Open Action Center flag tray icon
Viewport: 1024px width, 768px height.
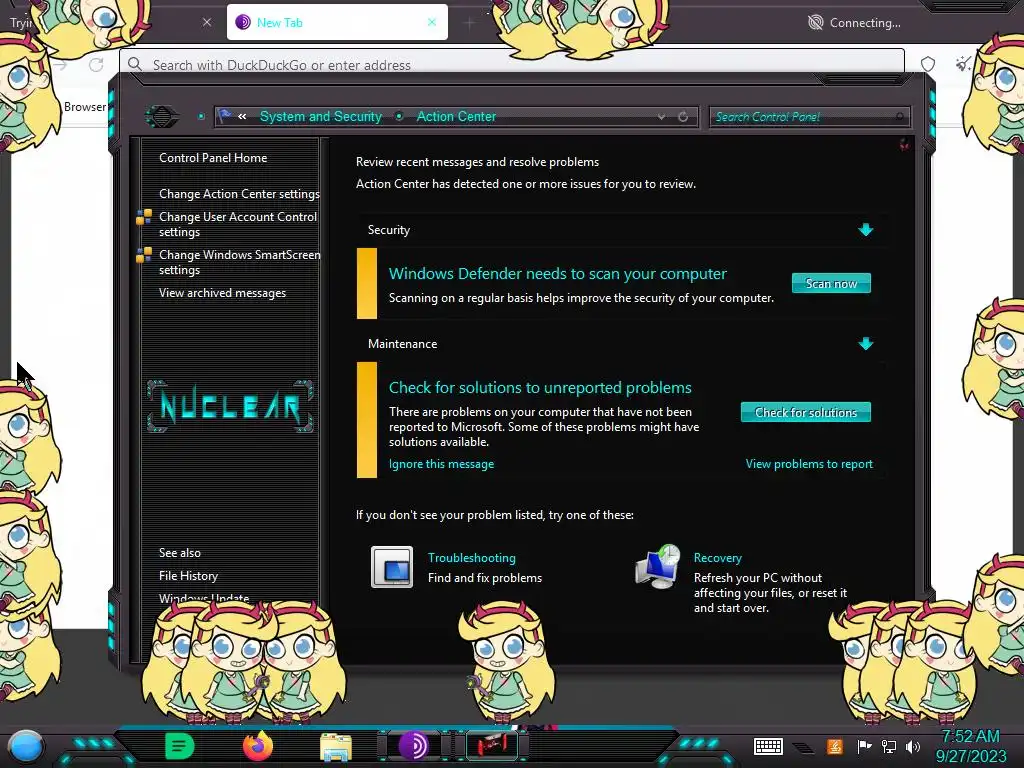coord(865,746)
